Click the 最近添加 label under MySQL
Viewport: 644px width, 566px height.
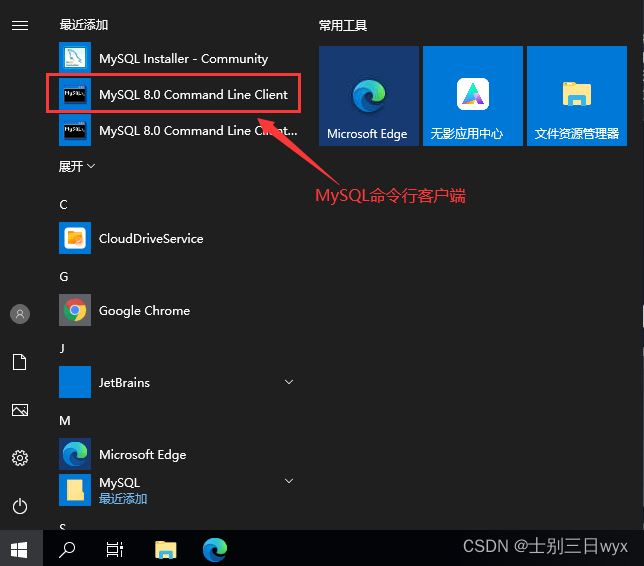123,499
